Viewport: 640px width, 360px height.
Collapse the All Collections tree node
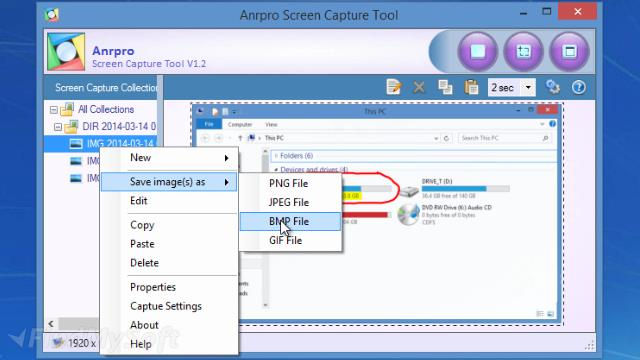pyautogui.click(x=53, y=110)
